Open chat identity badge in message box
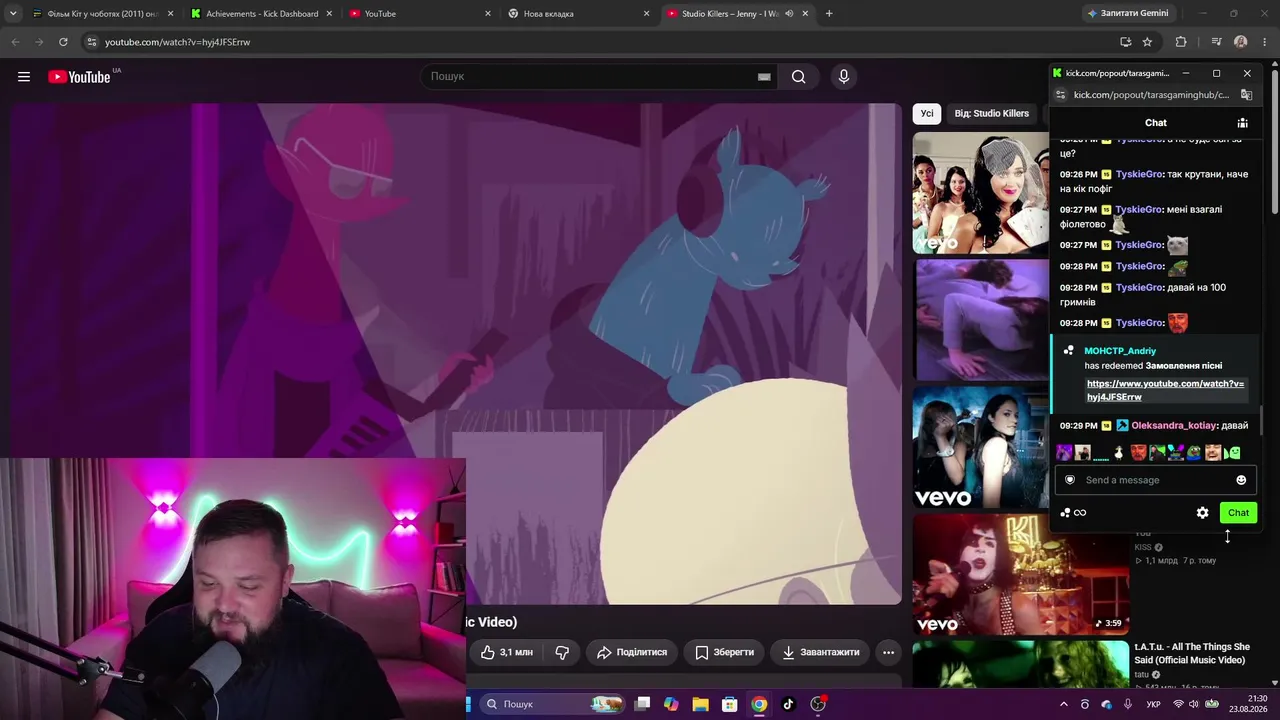This screenshot has width=1280, height=720. tap(1070, 480)
